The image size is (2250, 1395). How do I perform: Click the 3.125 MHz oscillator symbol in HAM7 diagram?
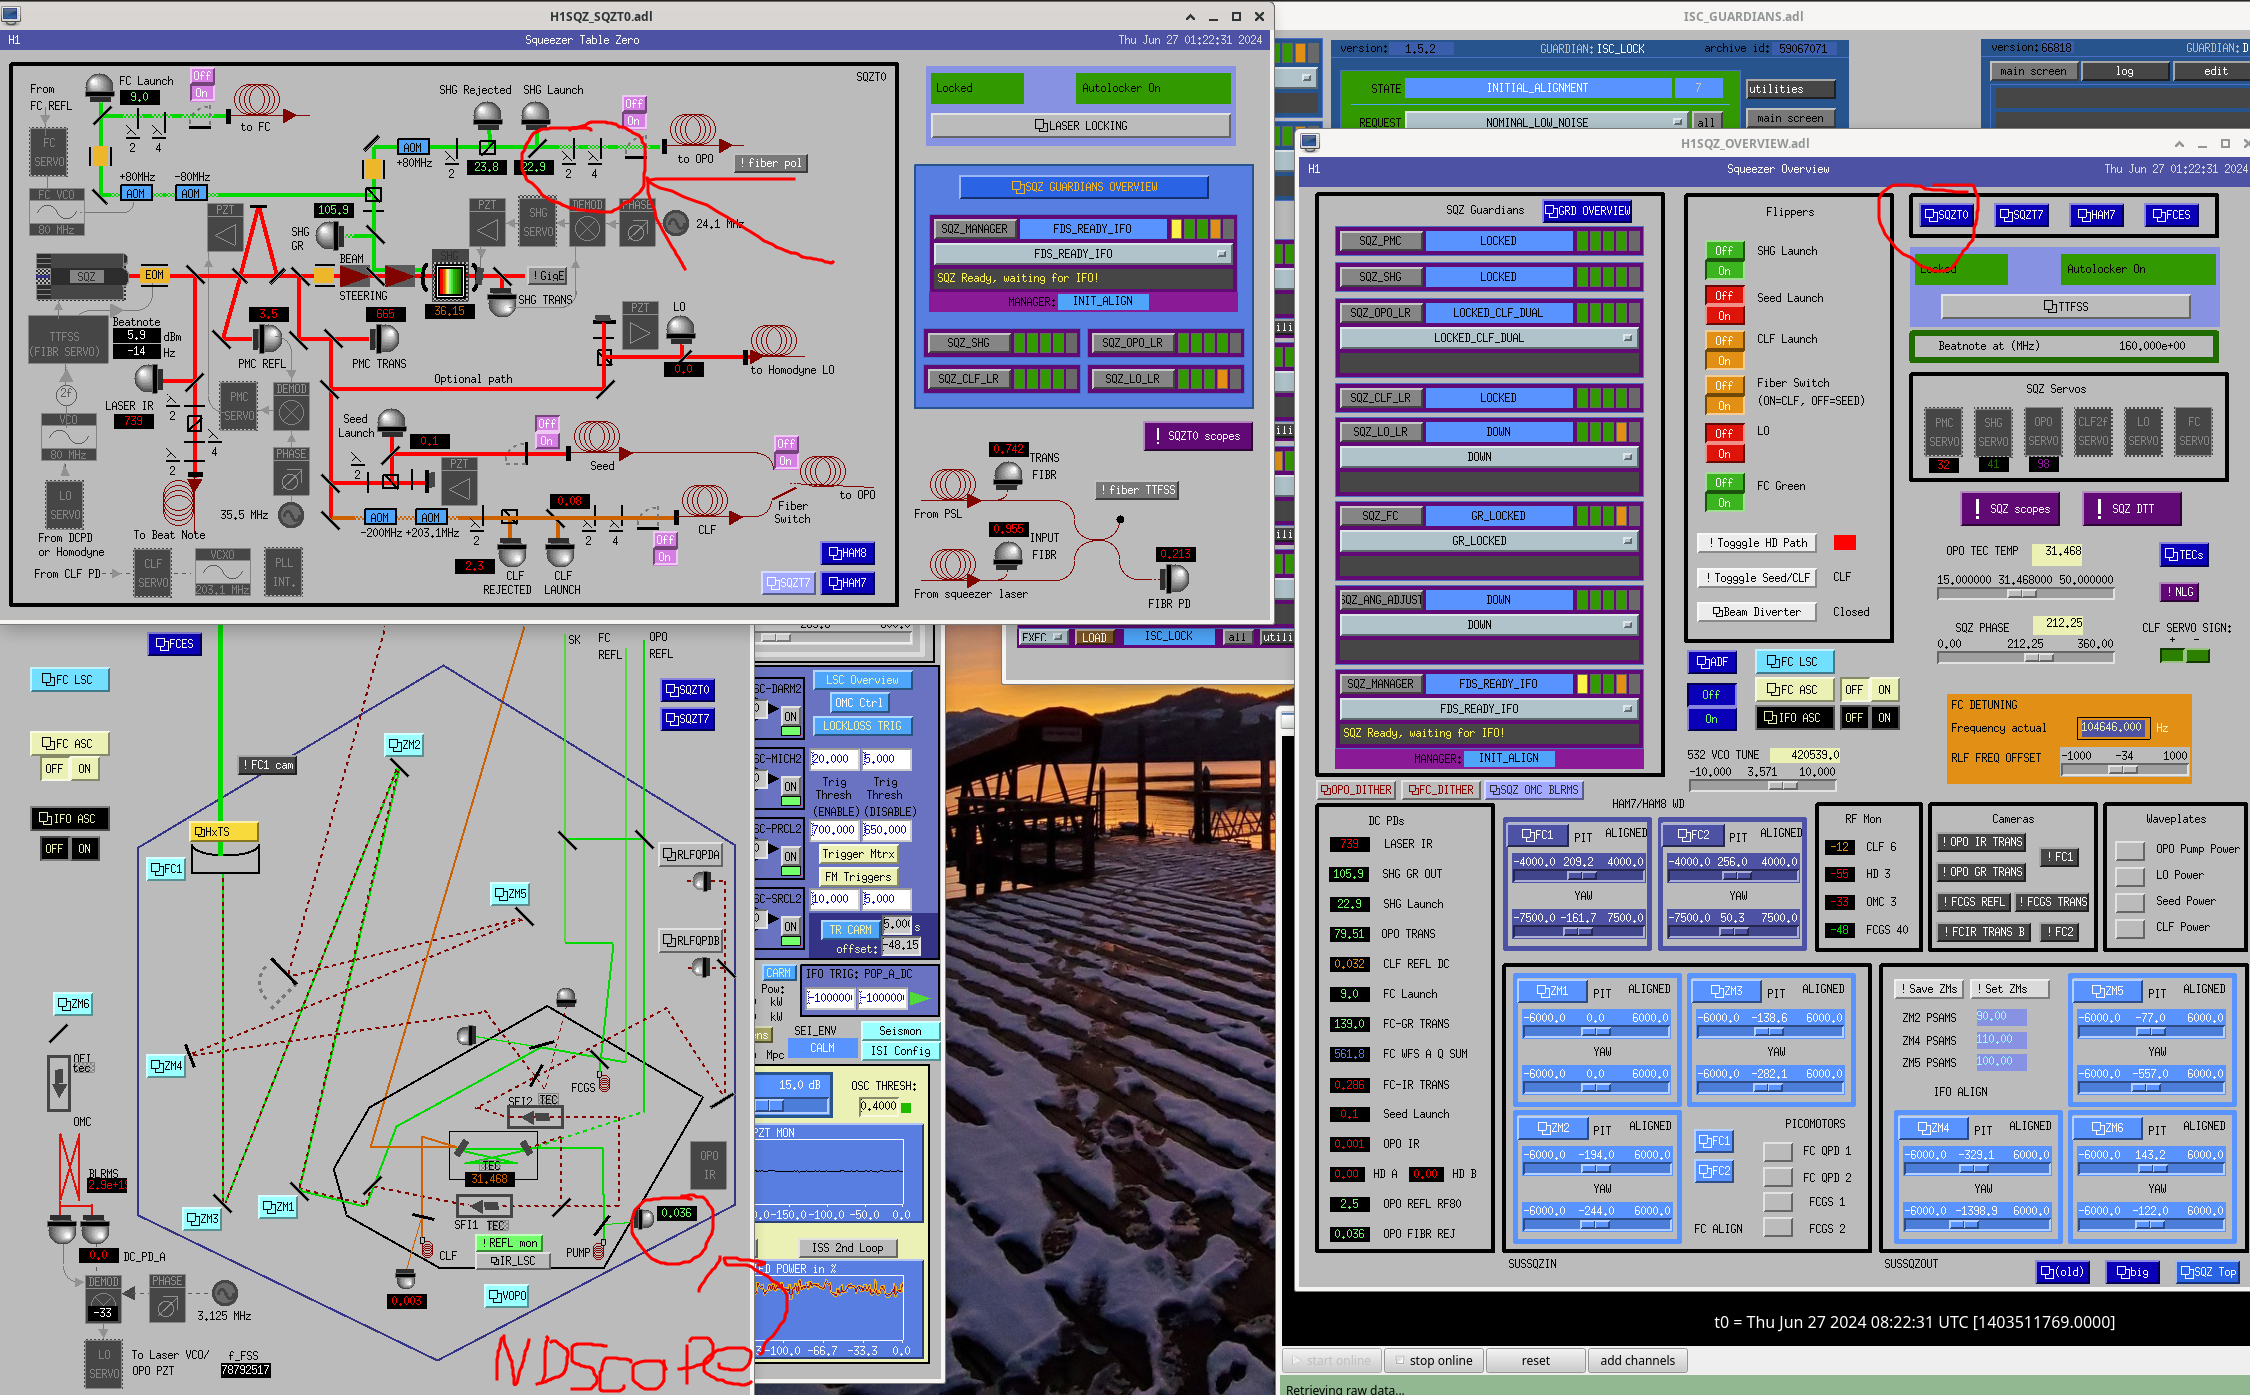[225, 1294]
